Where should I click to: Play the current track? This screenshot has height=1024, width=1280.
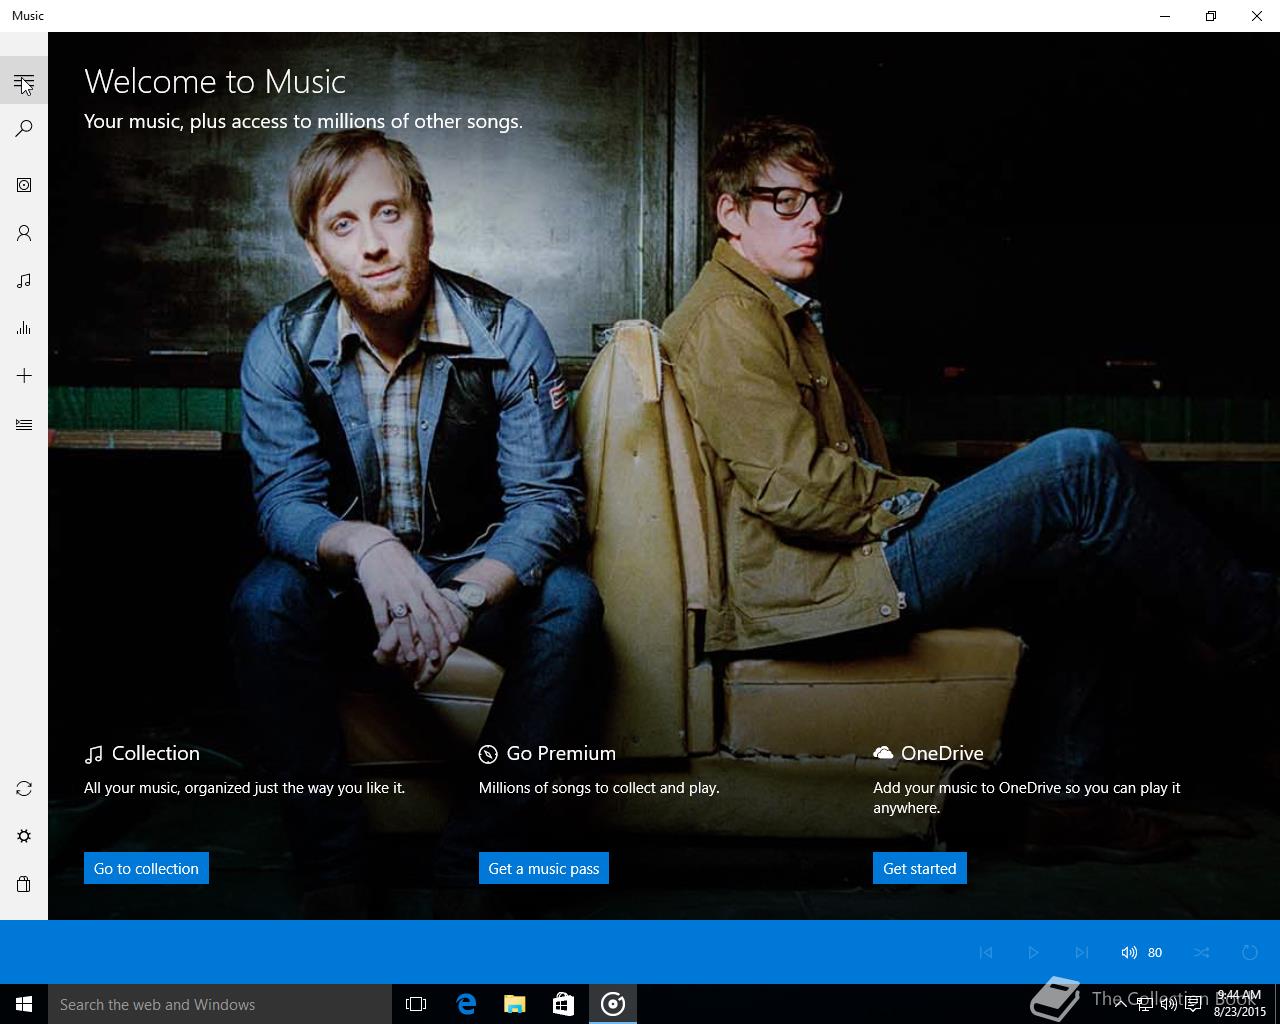pos(1033,952)
